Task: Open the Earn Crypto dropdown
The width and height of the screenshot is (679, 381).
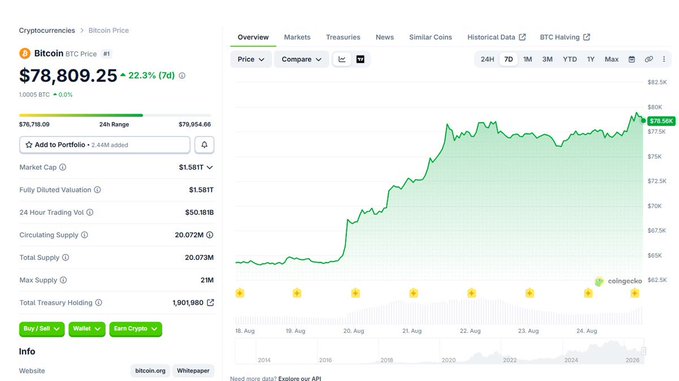Action: [x=136, y=329]
